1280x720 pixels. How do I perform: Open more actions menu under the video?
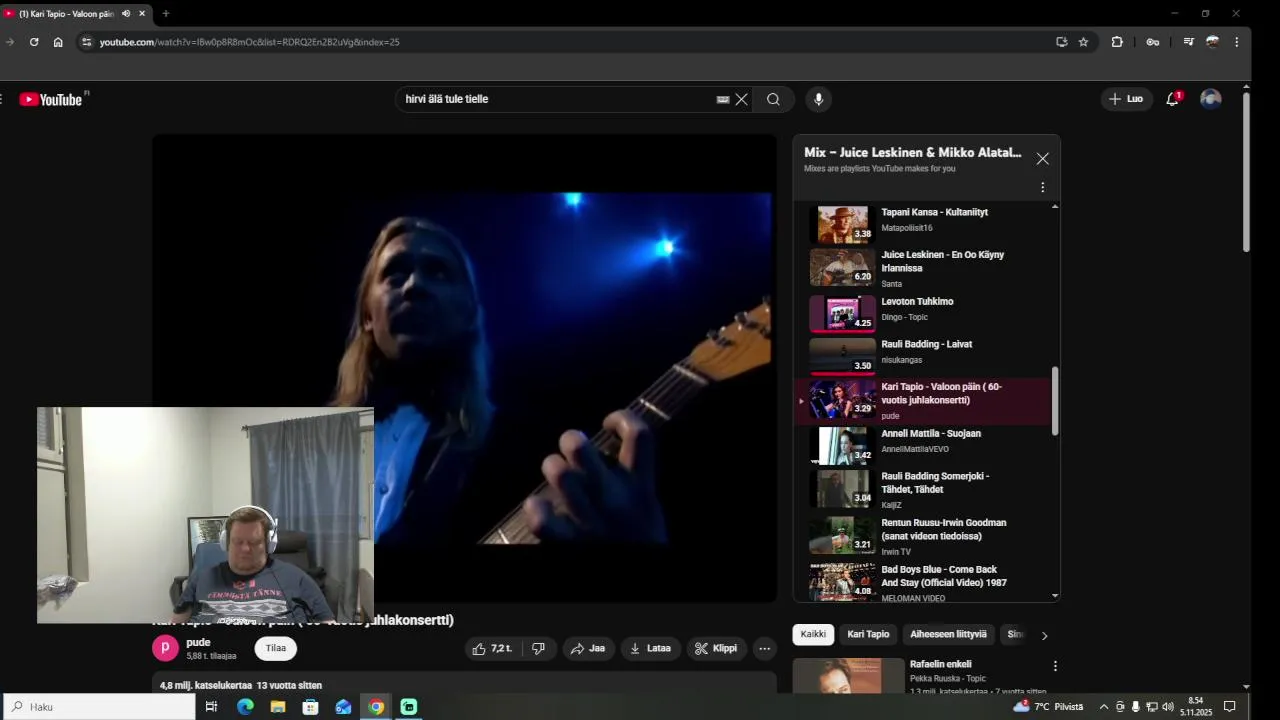point(764,648)
